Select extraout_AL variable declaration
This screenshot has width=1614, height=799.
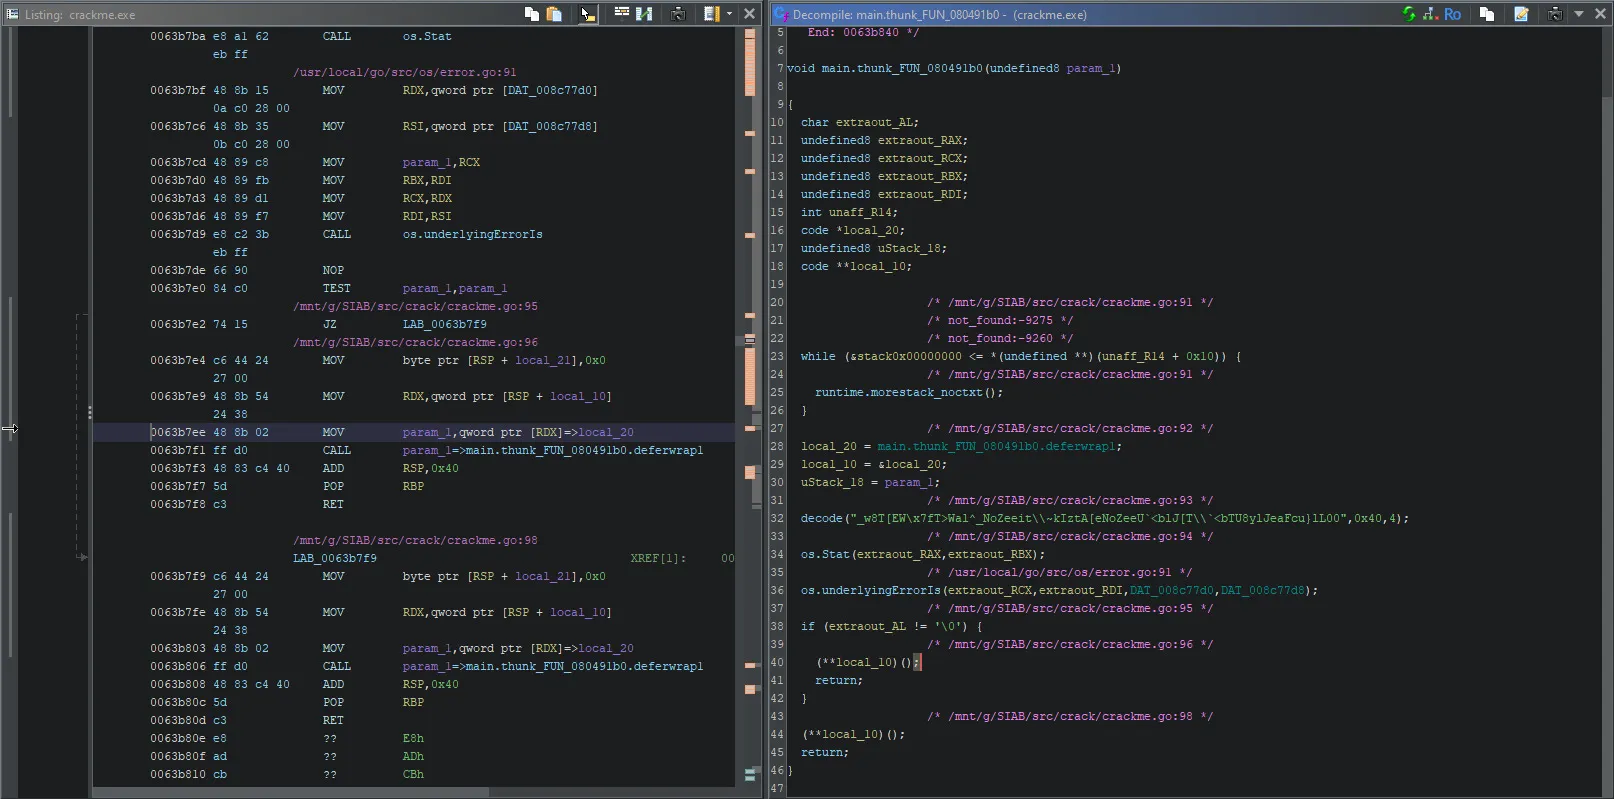[x=859, y=122]
